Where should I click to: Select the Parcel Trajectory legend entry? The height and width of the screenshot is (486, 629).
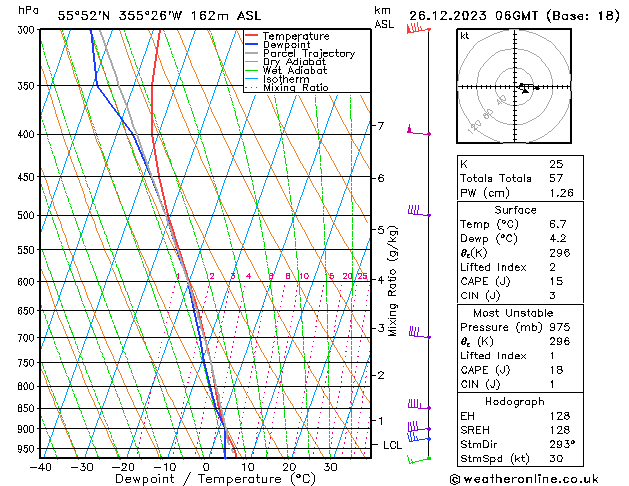click(x=308, y=54)
